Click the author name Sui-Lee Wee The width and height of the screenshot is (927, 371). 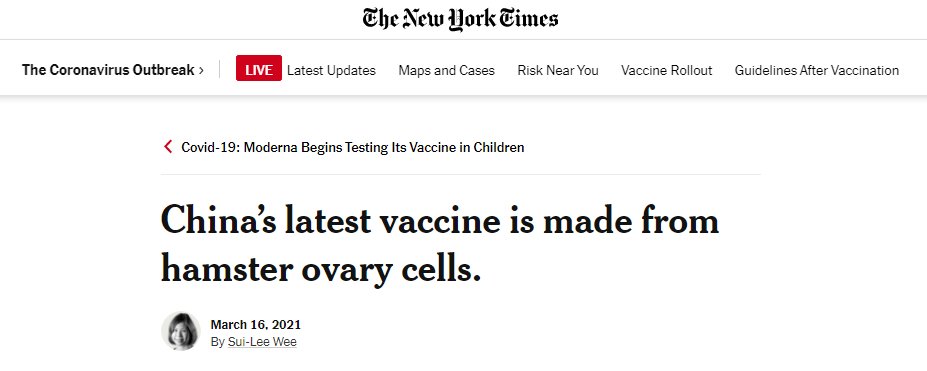[x=262, y=341]
